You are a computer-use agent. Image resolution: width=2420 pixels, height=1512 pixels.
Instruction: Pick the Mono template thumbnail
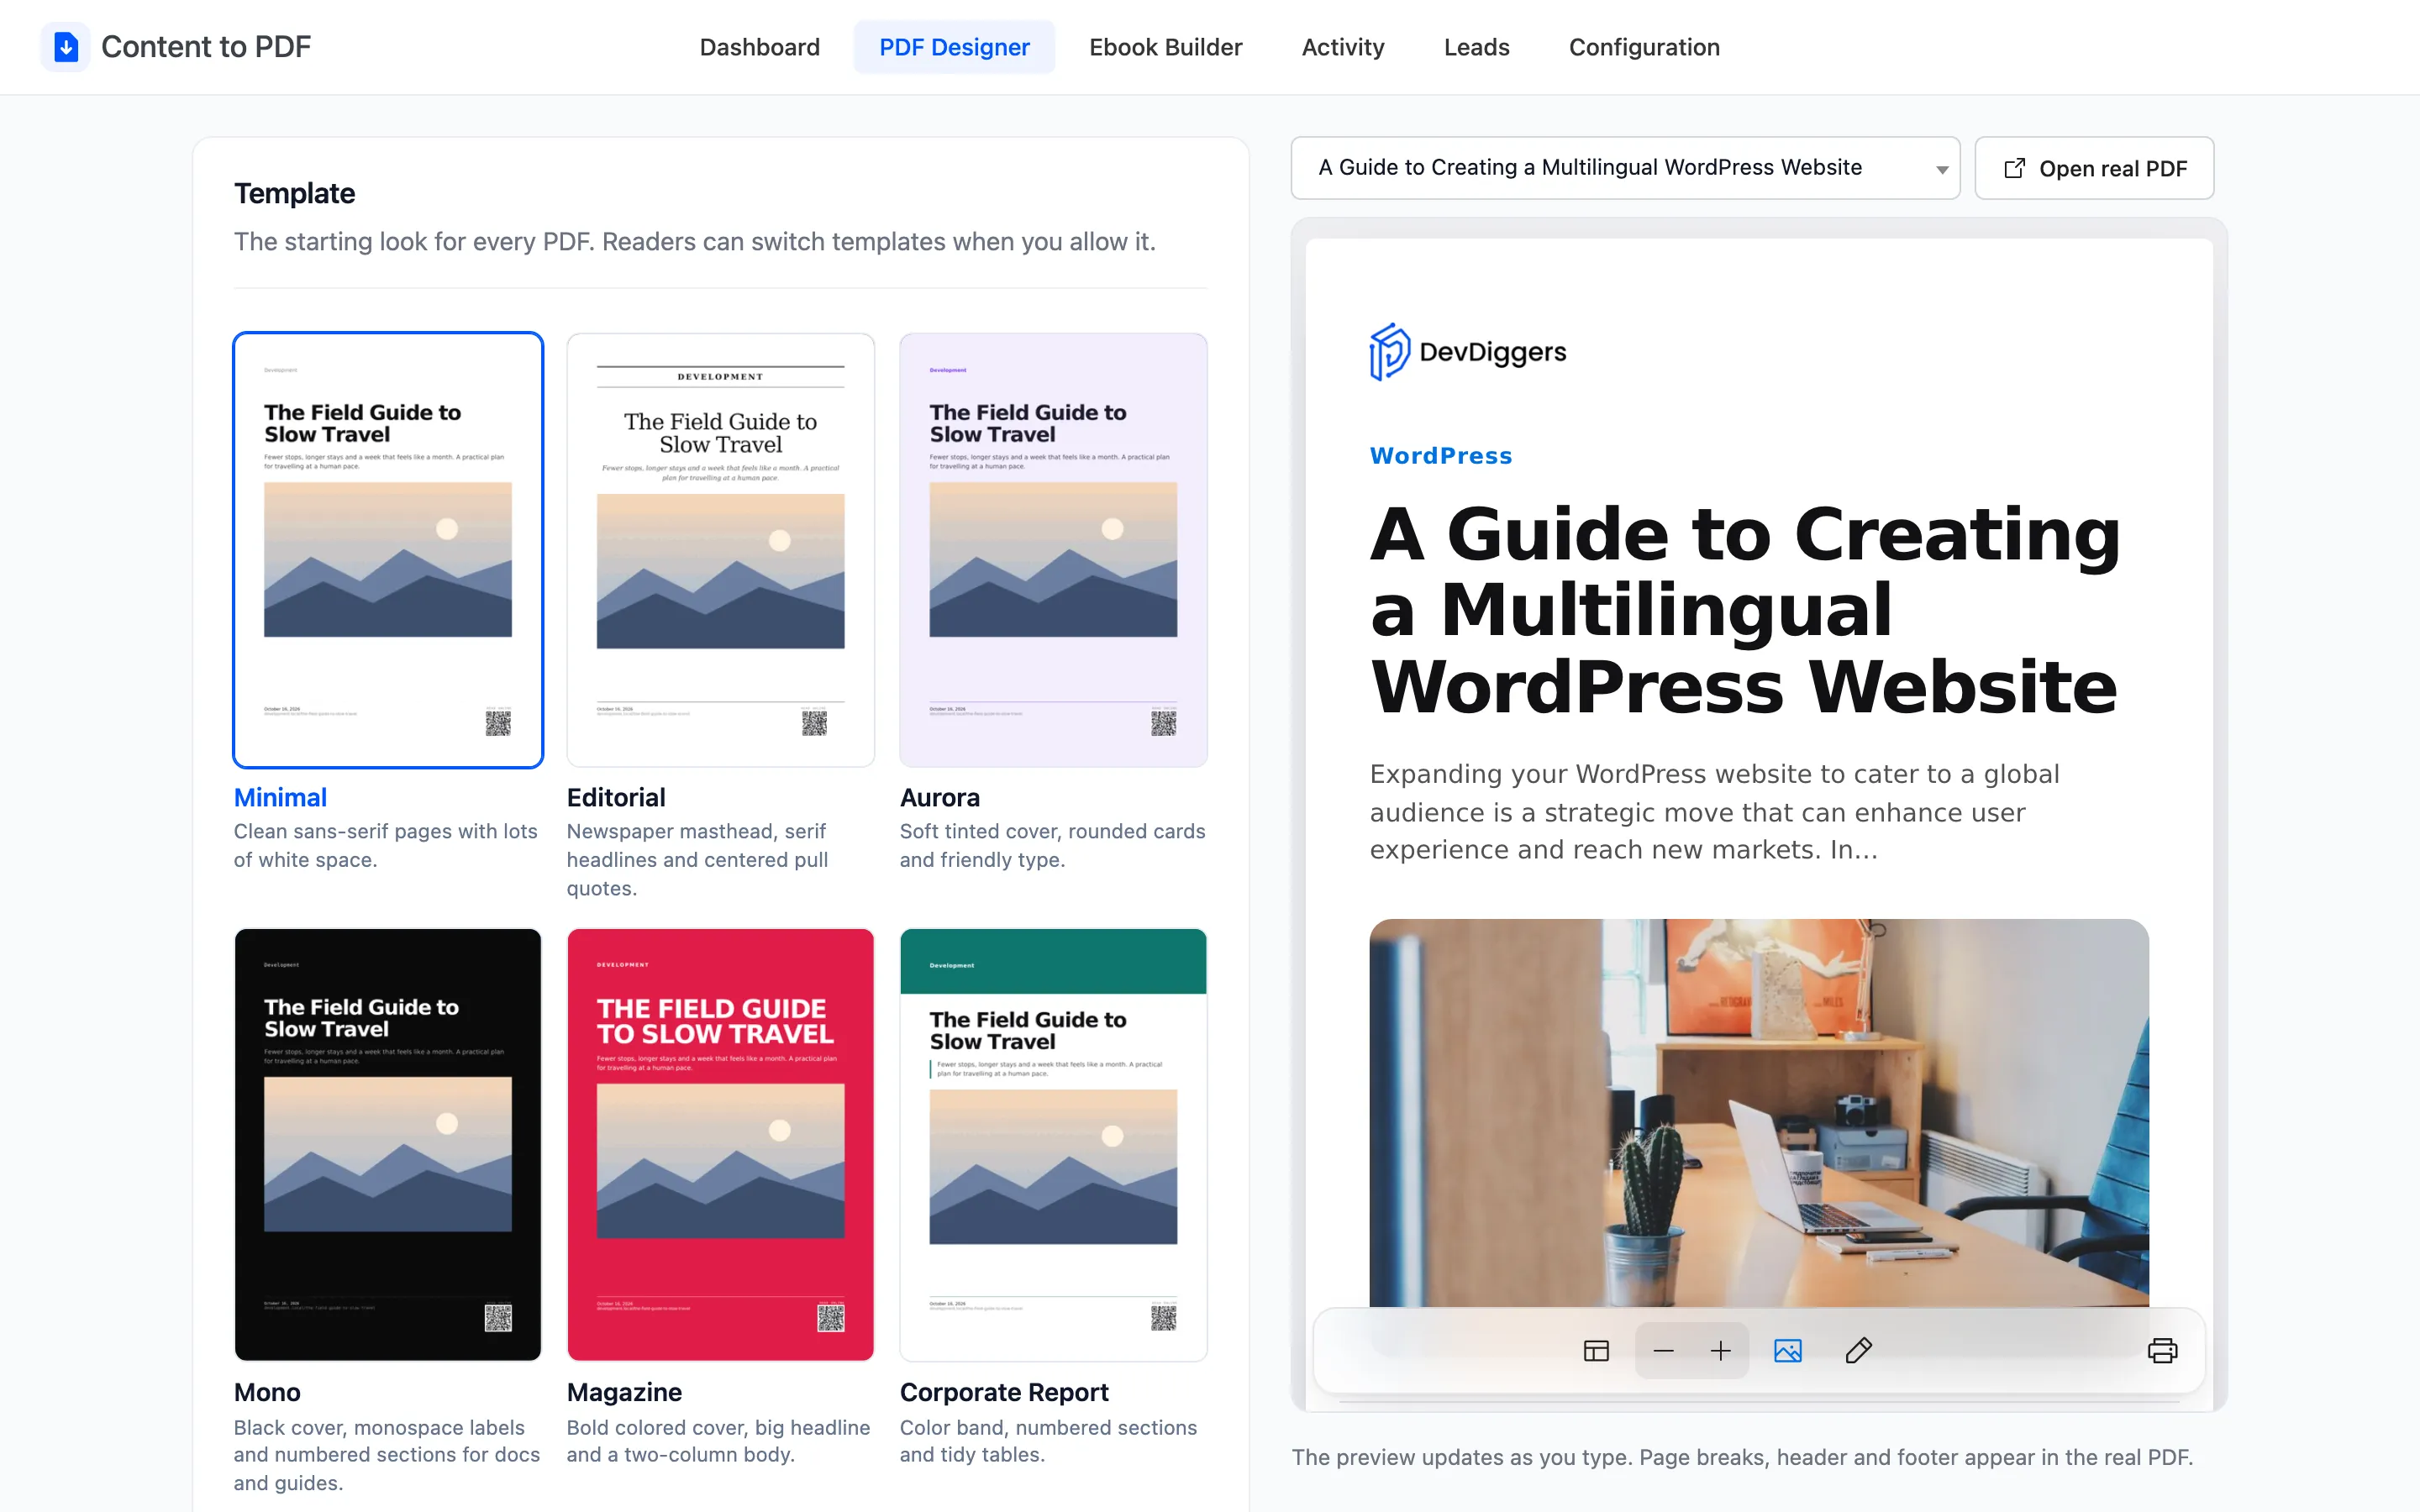[x=388, y=1144]
